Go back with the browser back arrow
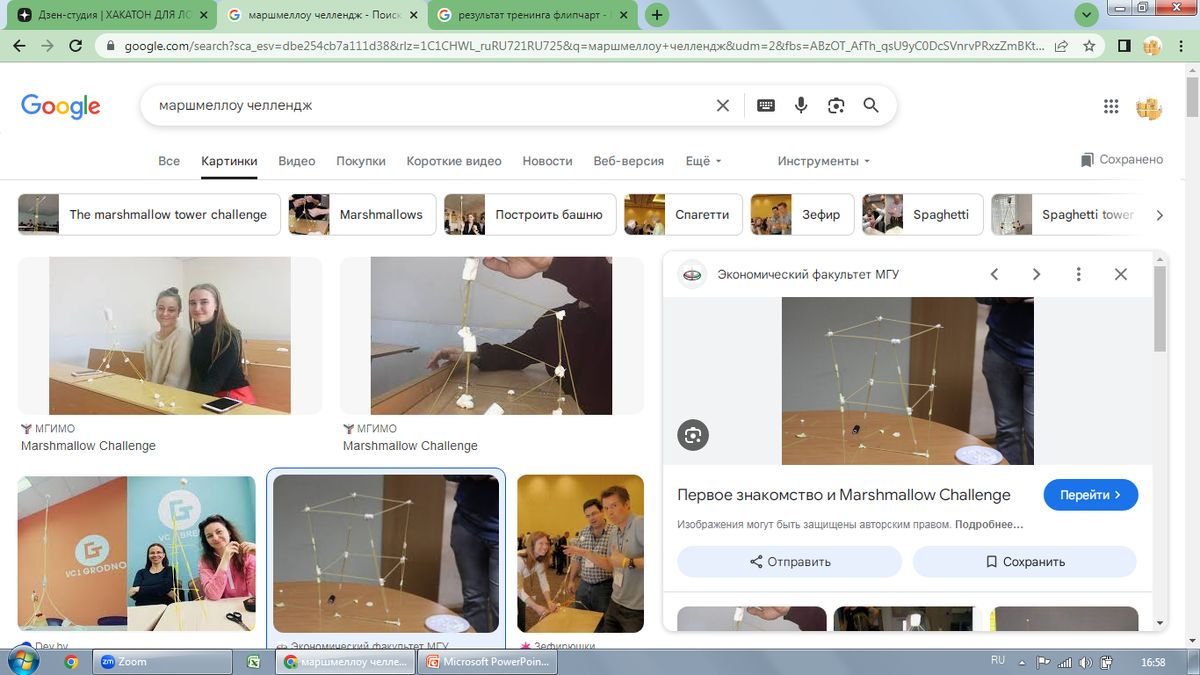Screen dimensions: 1200x675 click(x=19, y=46)
